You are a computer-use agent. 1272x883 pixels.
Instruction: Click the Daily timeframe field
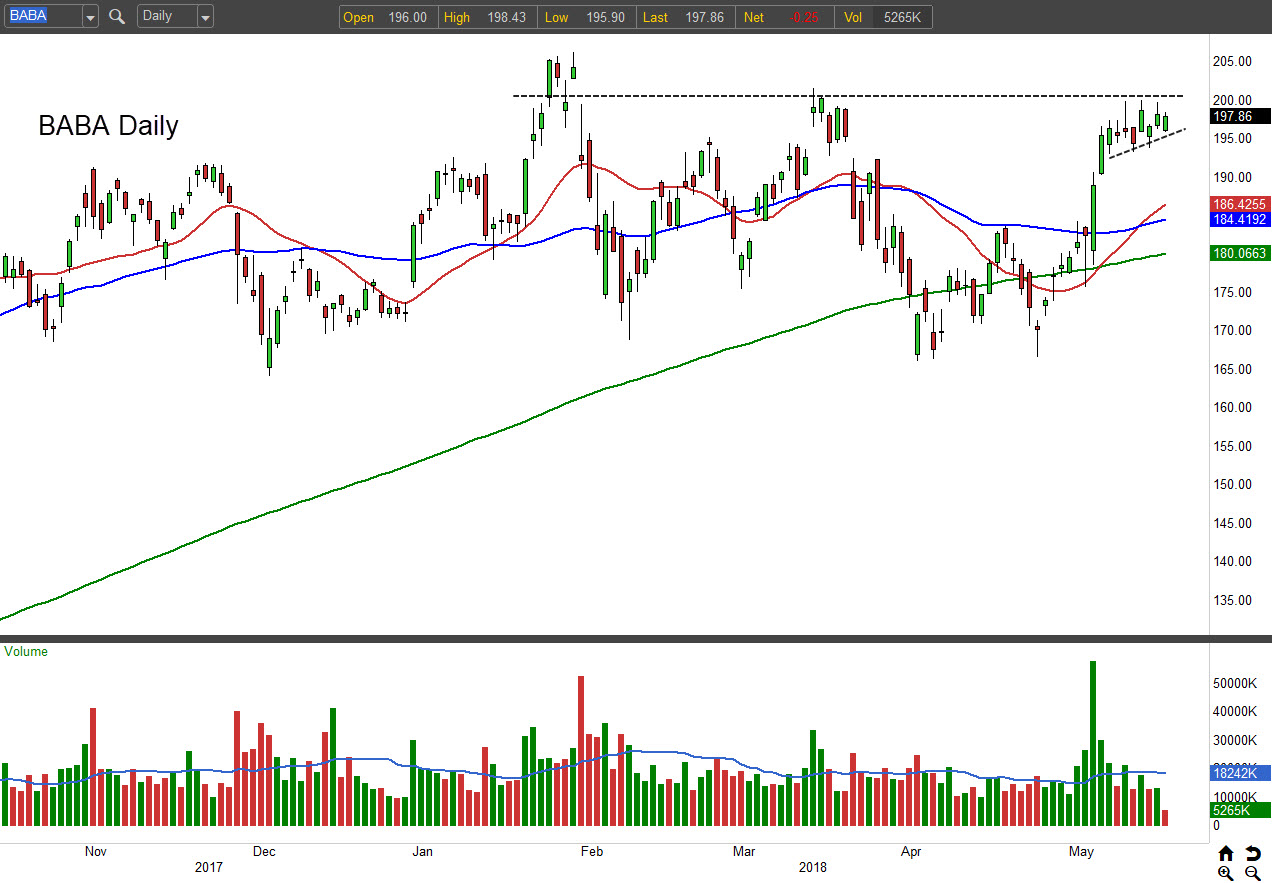click(x=167, y=17)
